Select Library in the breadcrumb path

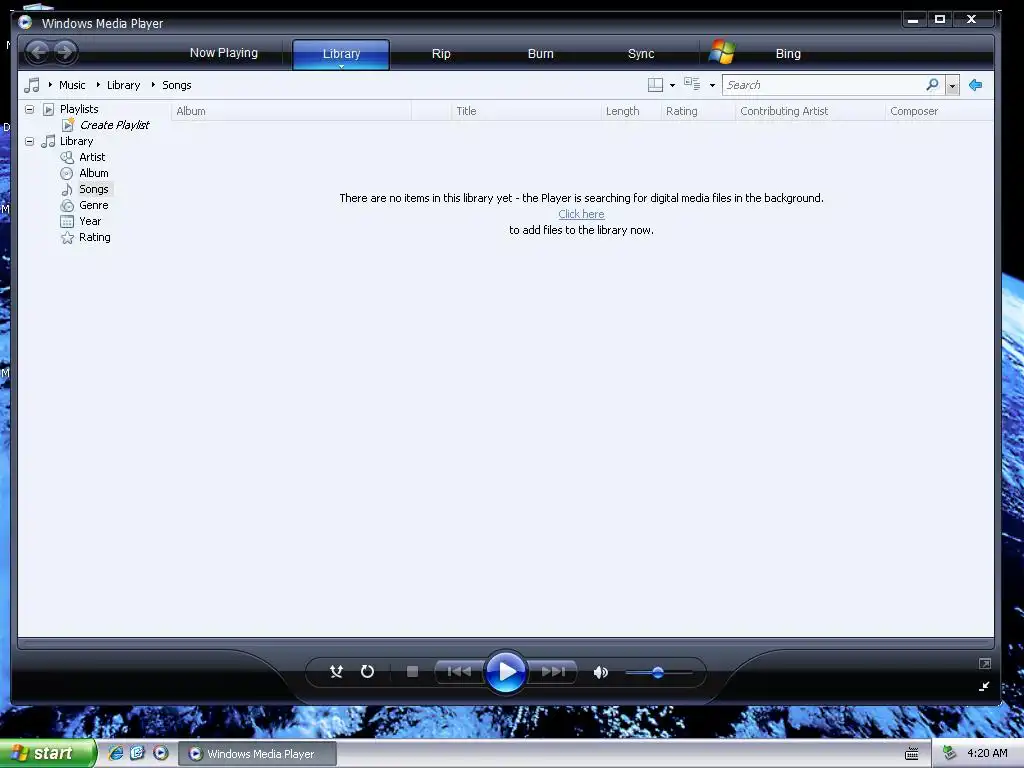[123, 85]
